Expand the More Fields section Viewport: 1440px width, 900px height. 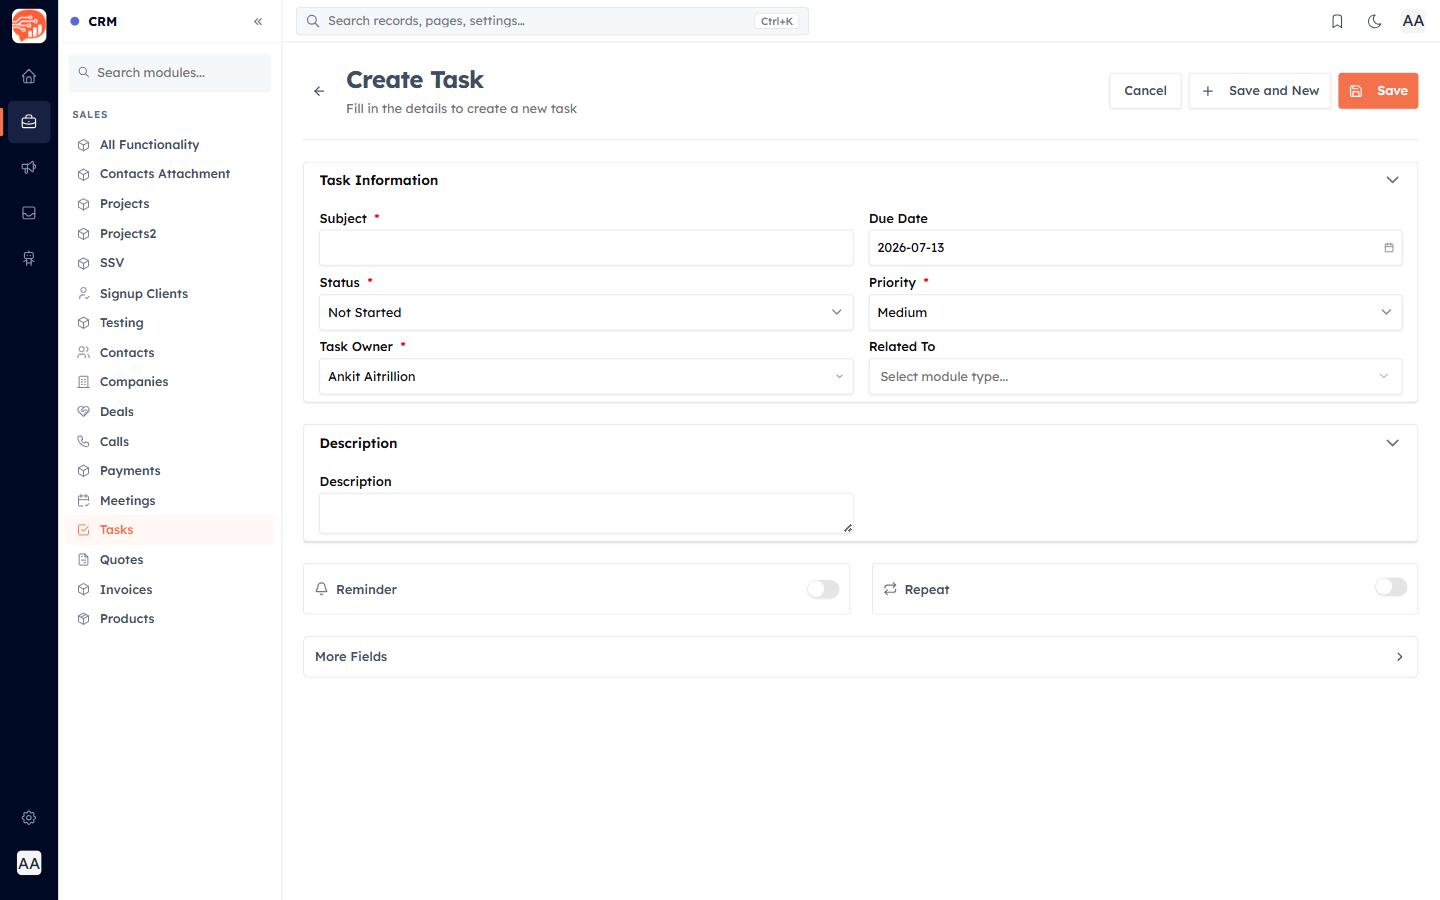pyautogui.click(x=860, y=657)
